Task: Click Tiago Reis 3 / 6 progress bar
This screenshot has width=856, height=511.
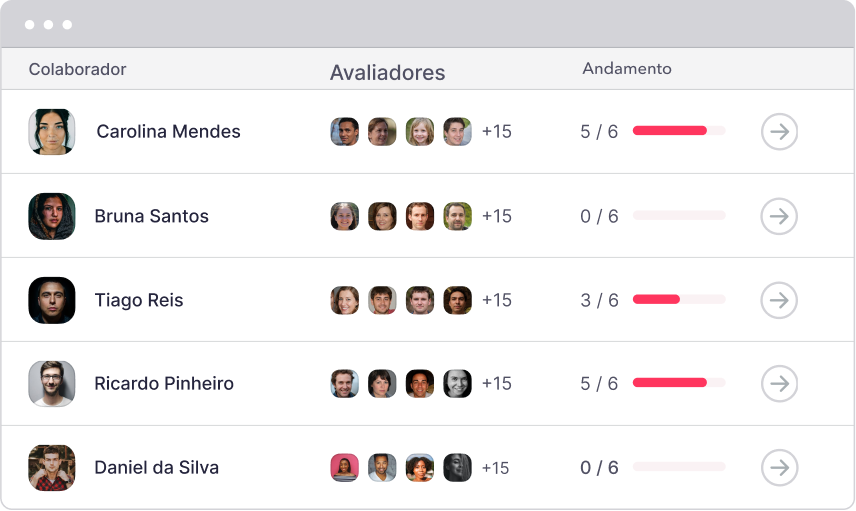Action: (678, 300)
